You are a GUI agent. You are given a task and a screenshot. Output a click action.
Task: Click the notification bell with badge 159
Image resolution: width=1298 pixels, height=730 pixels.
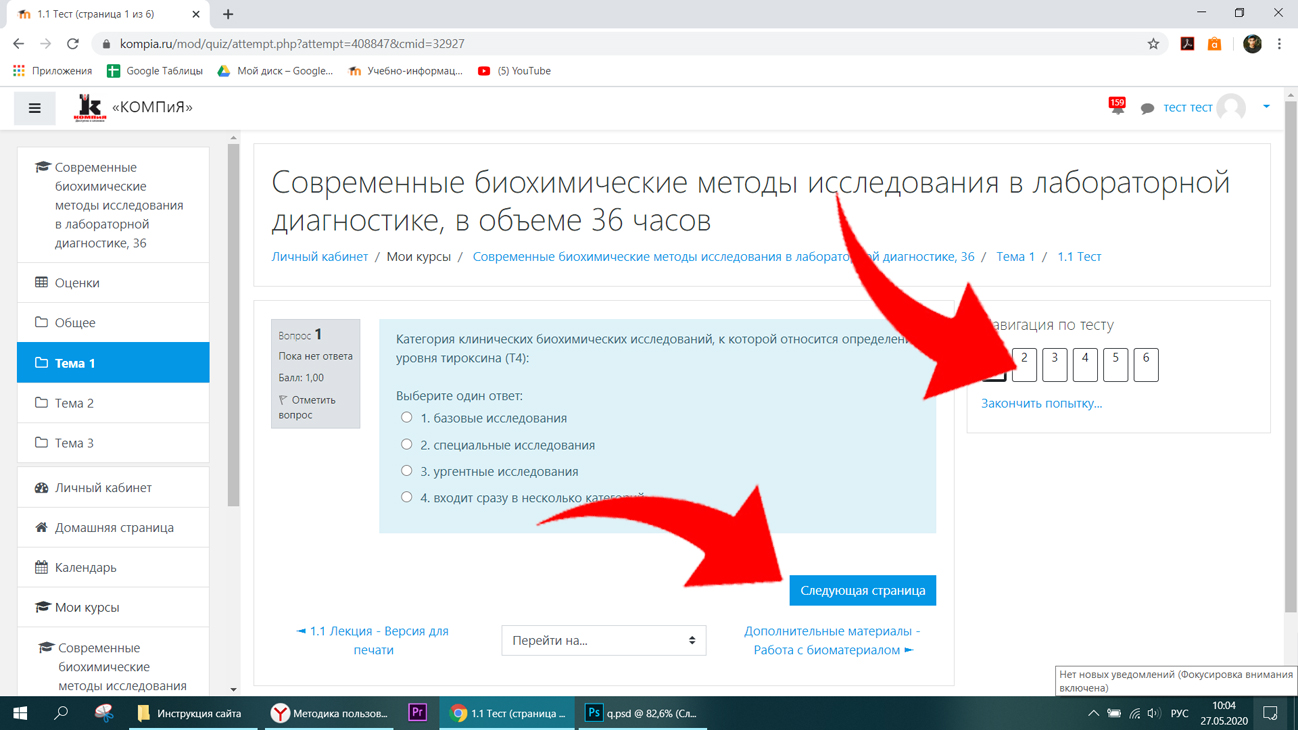[x=1117, y=106]
